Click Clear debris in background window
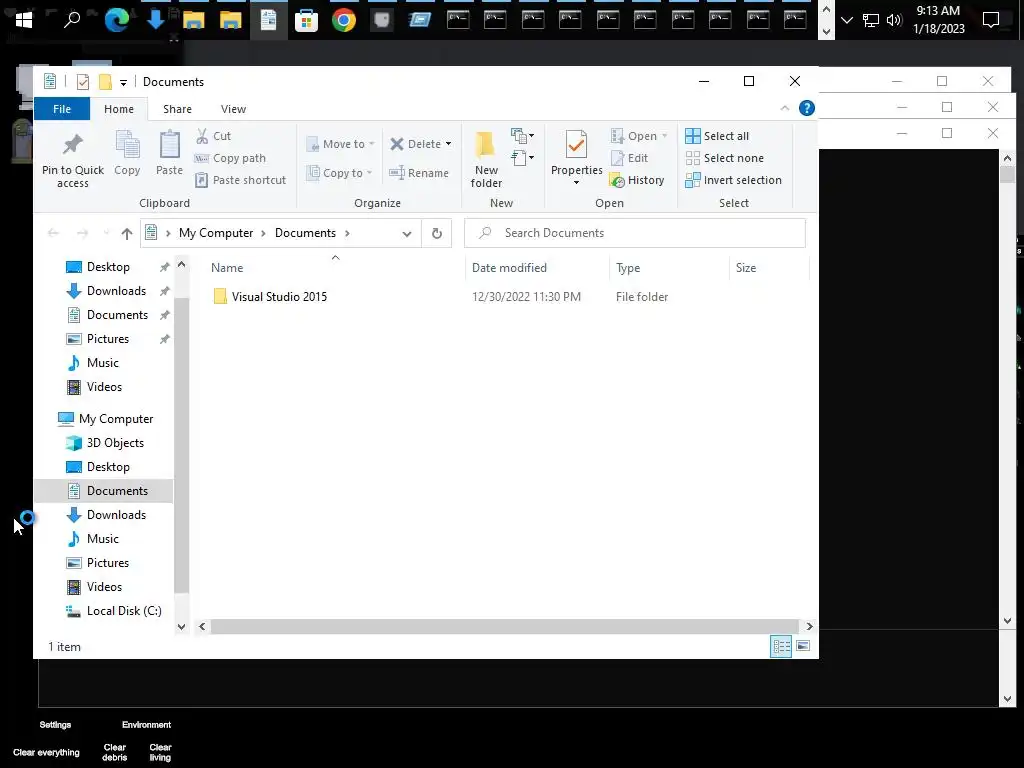 (114, 752)
